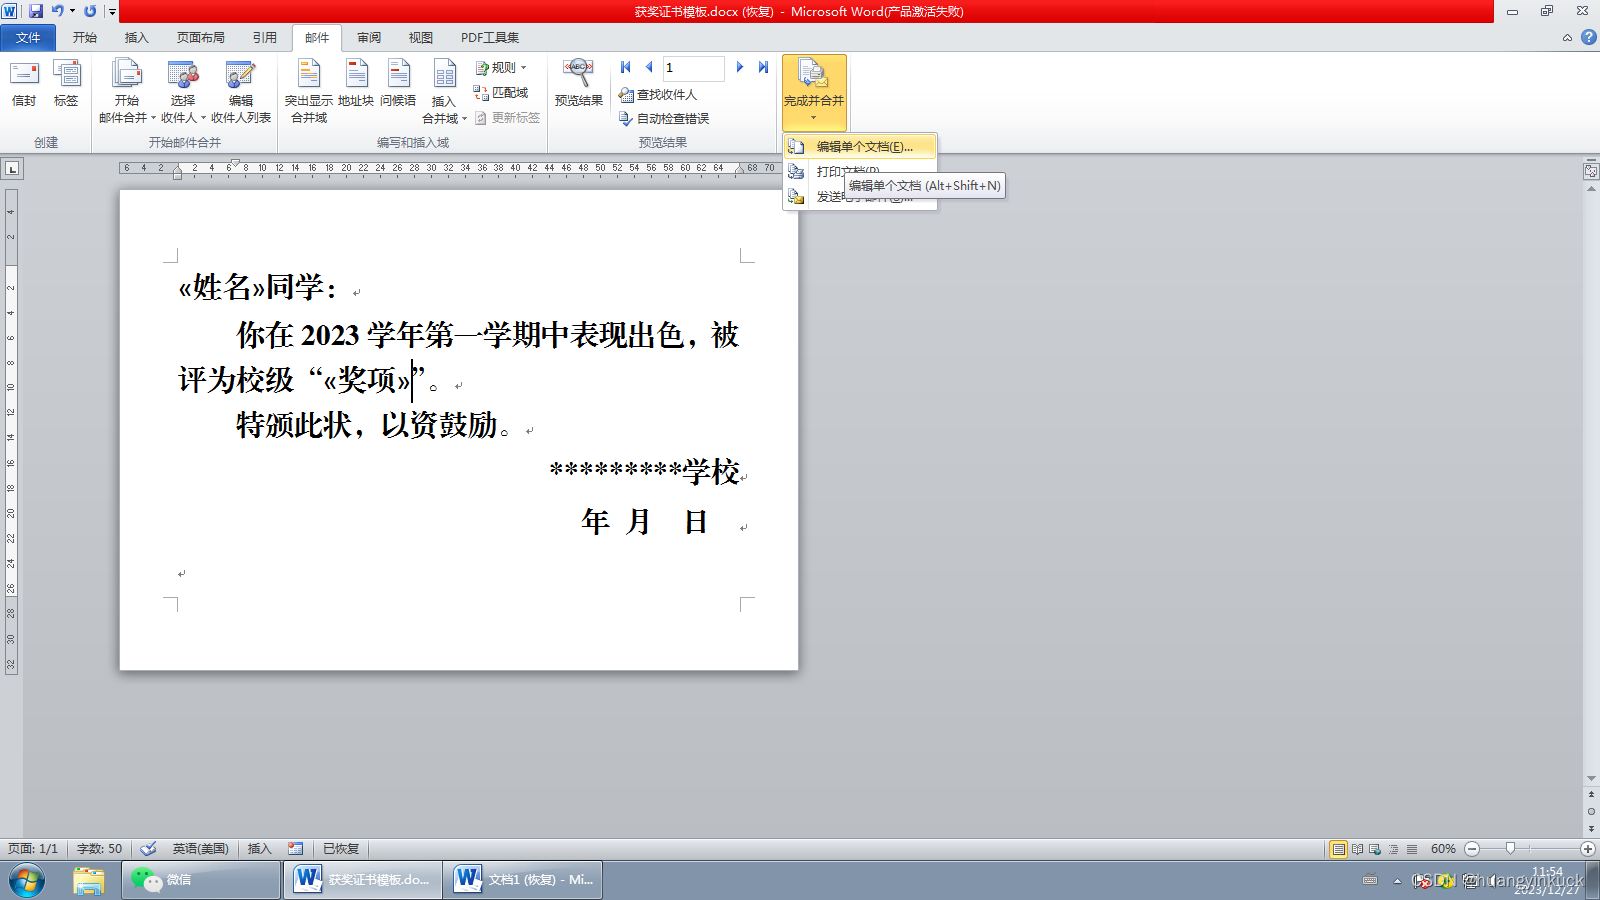Image resolution: width=1600 pixels, height=900 pixels.
Task: Switch to the 开始 Home tab
Action: pyautogui.click(x=85, y=38)
